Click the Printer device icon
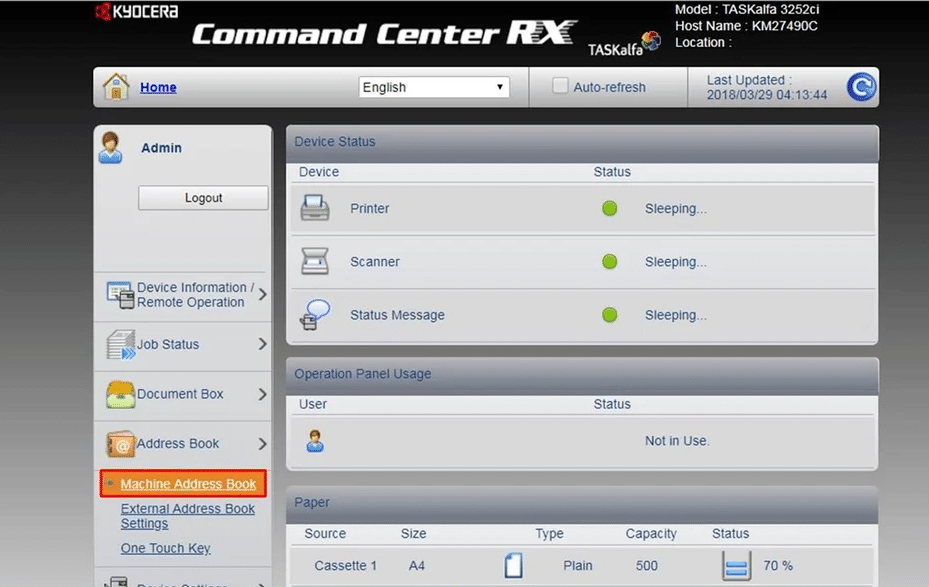The image size is (929, 587). click(x=315, y=208)
